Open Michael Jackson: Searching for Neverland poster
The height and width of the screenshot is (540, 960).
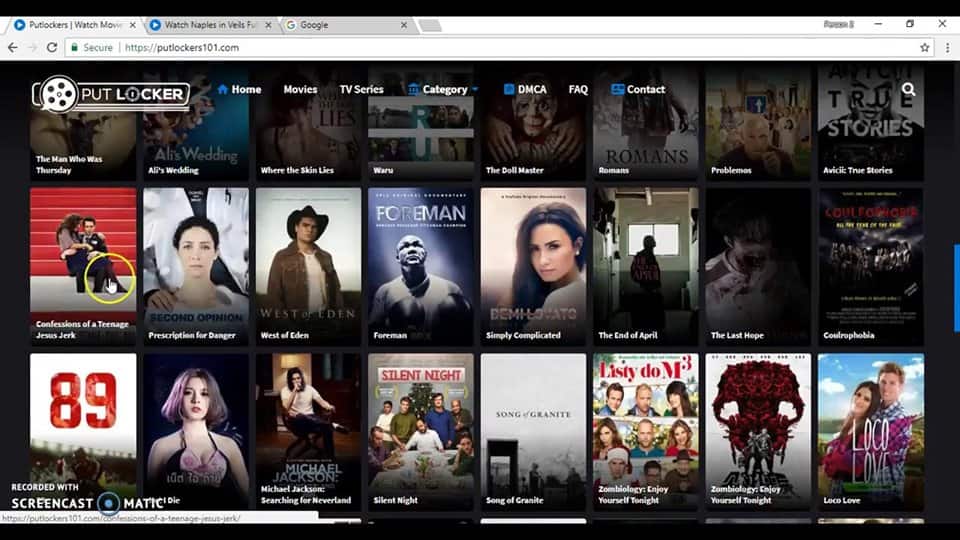tap(309, 432)
